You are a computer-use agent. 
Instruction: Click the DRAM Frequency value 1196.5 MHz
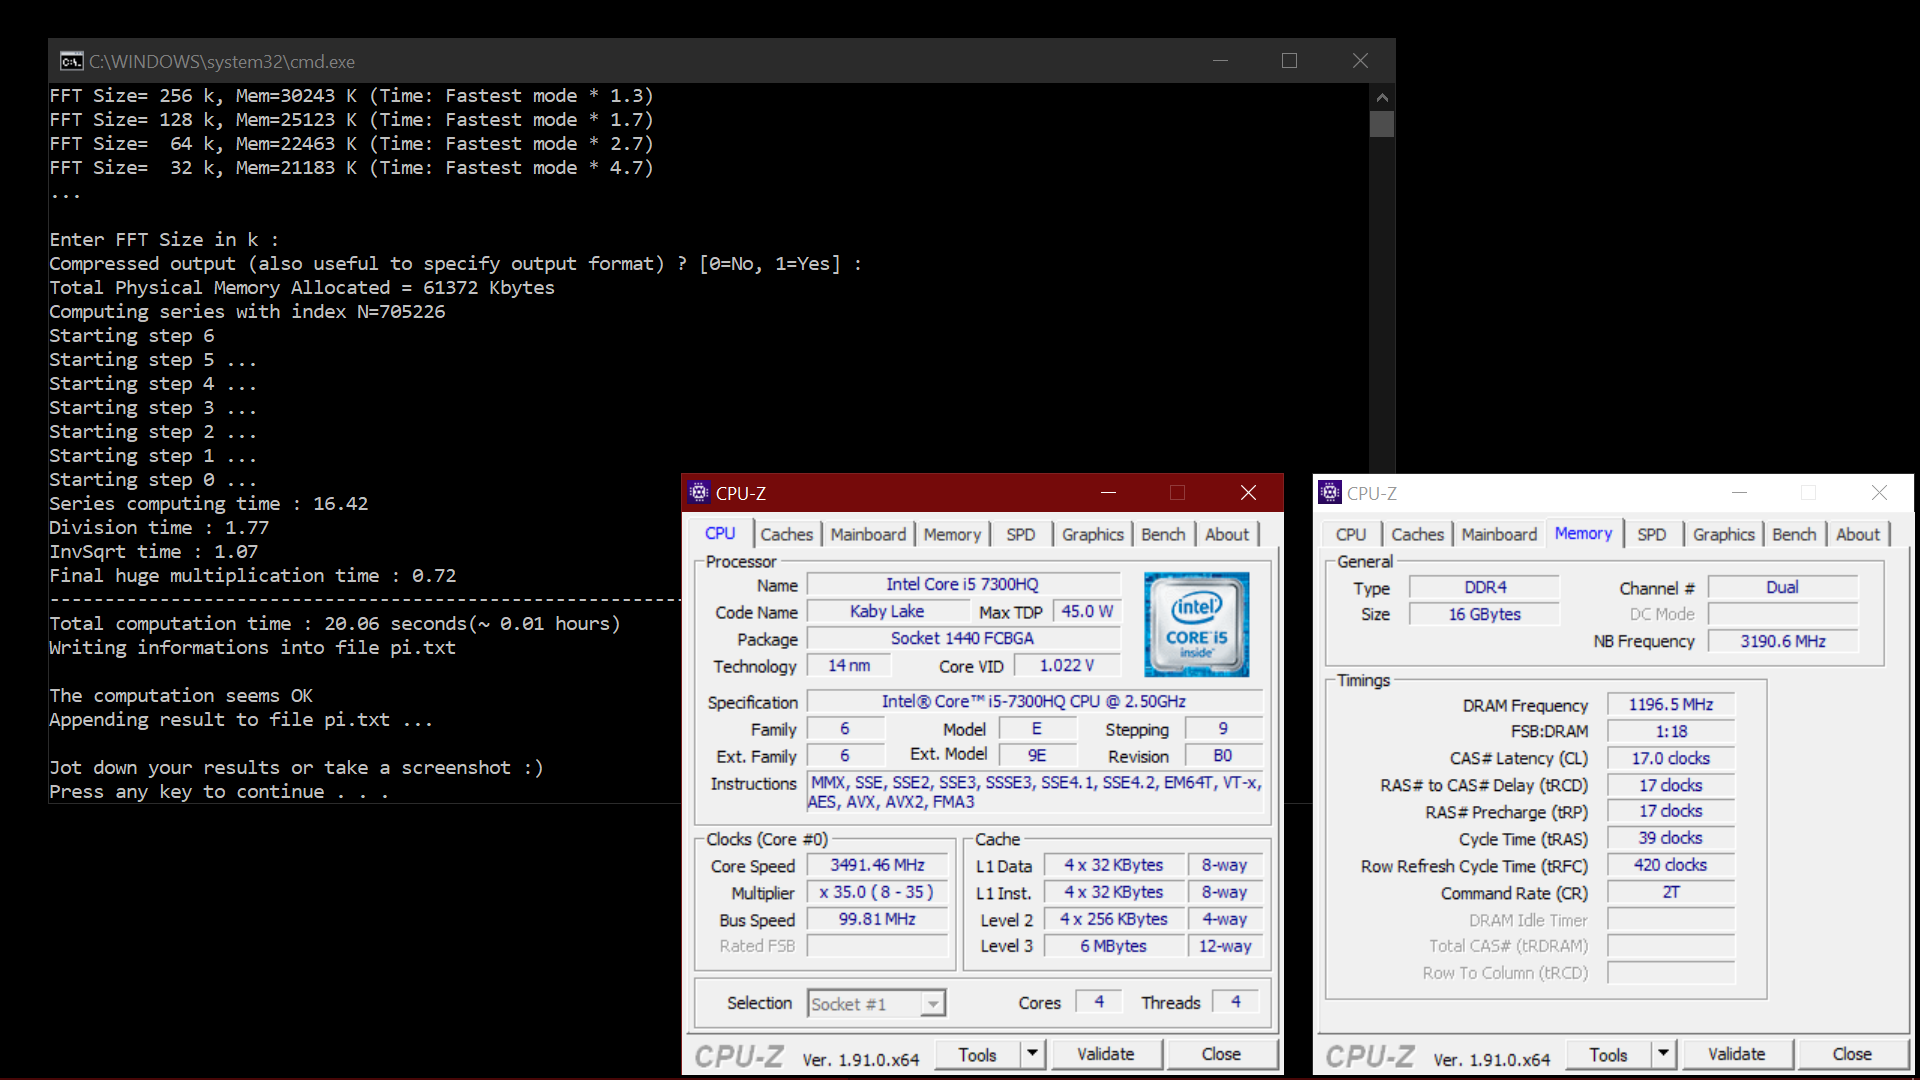tap(1670, 705)
